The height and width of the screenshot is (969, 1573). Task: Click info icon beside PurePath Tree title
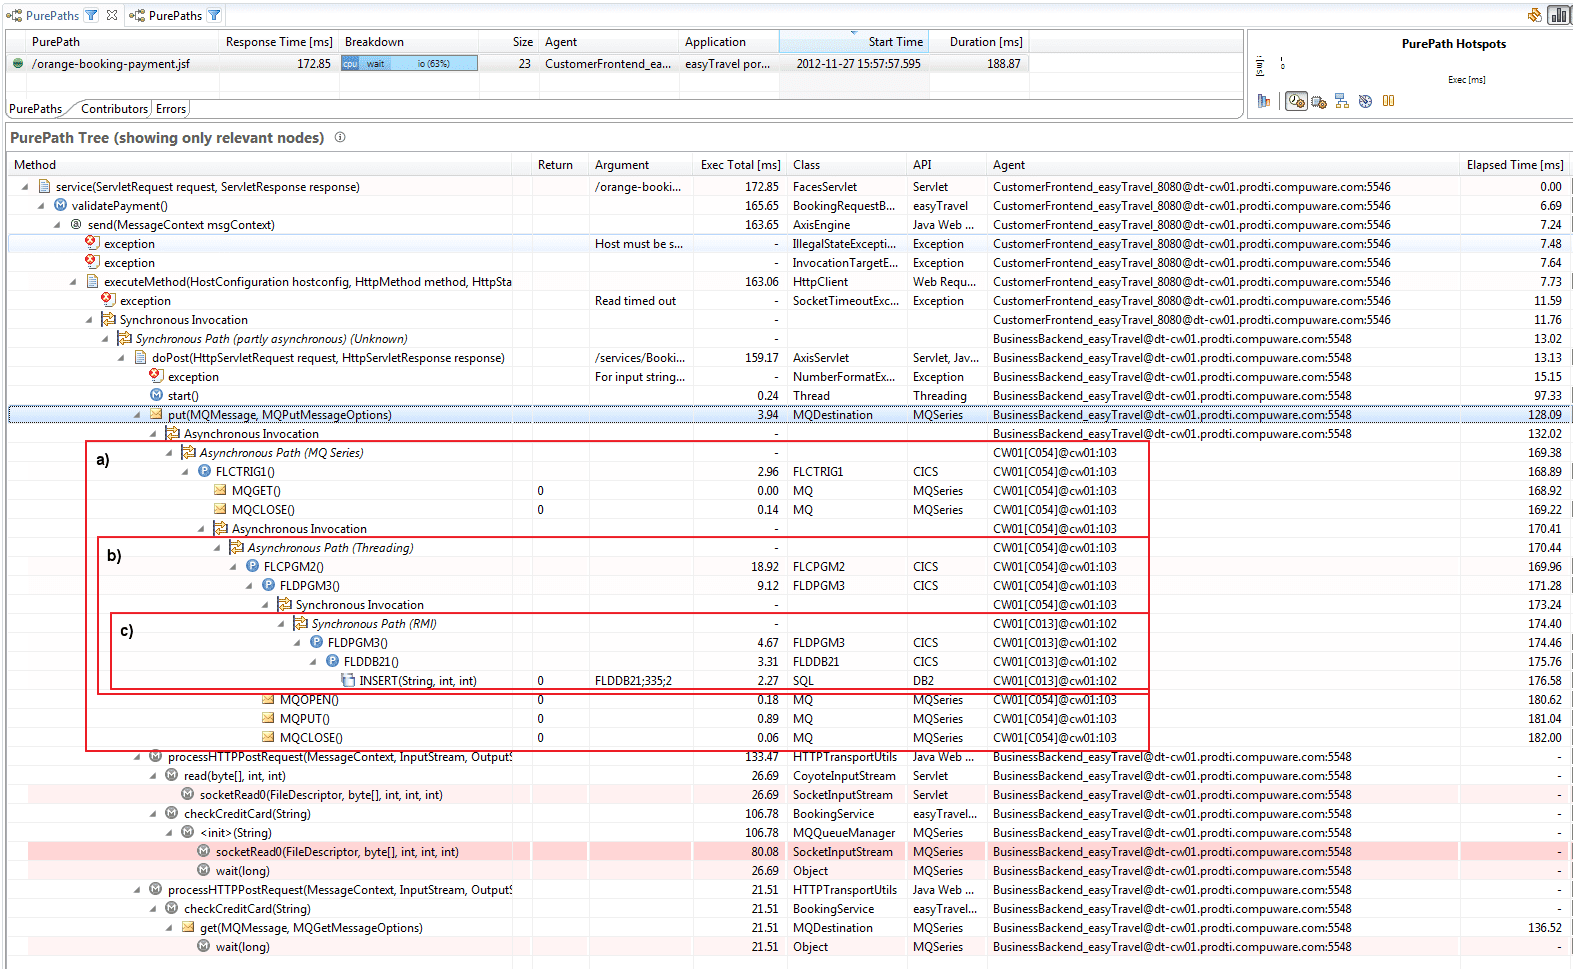tap(340, 137)
